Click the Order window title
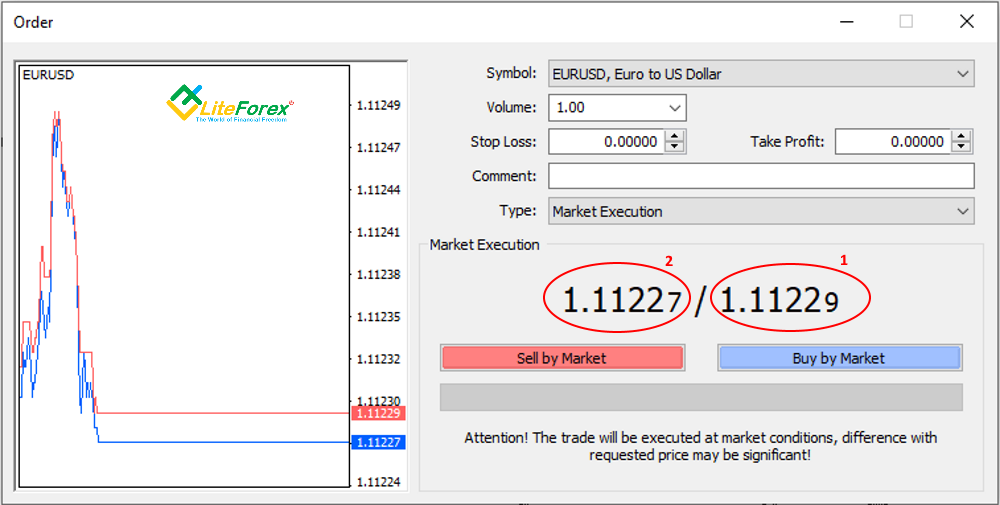The width and height of the screenshot is (1000, 505). tap(34, 22)
